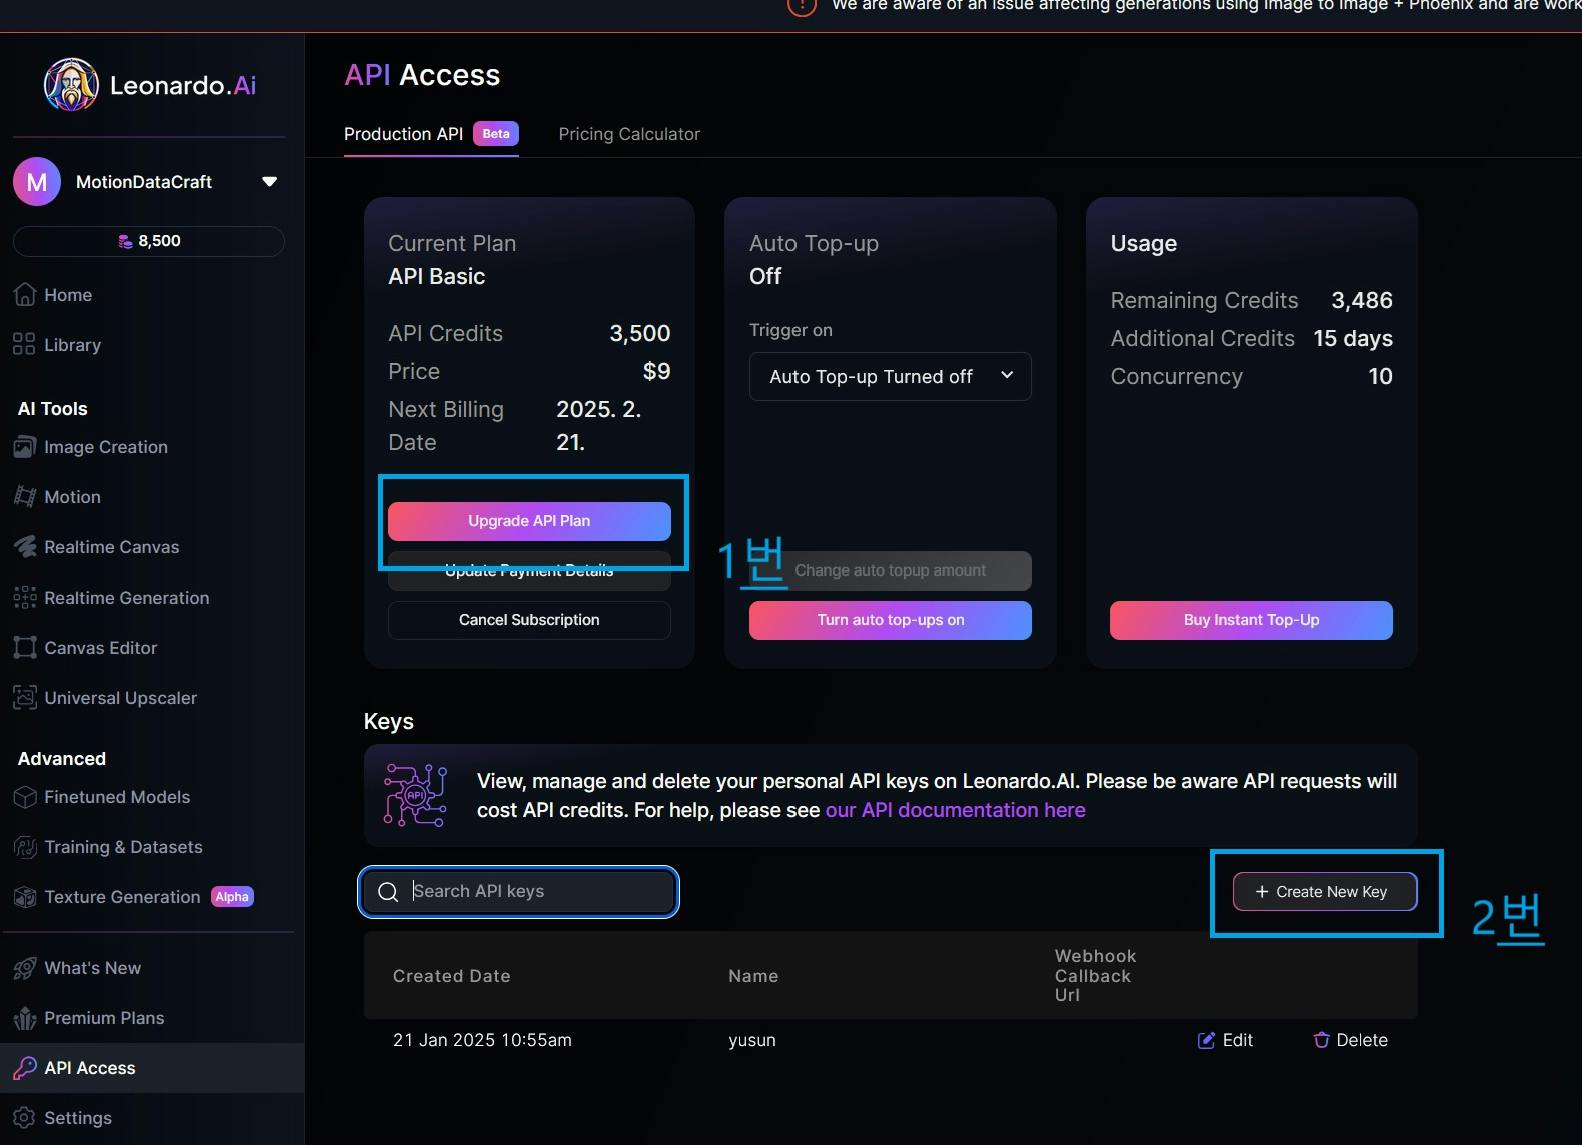Open the Texture Generation icon
Viewport: 1582px width, 1145px height.
coord(25,897)
